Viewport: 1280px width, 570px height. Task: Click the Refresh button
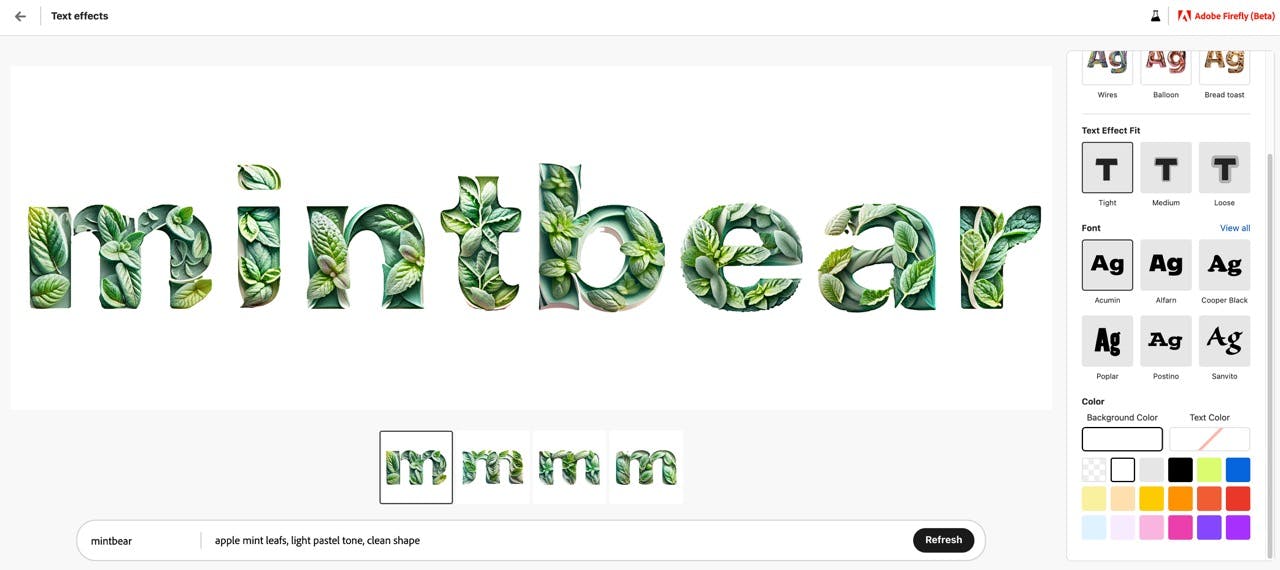943,540
